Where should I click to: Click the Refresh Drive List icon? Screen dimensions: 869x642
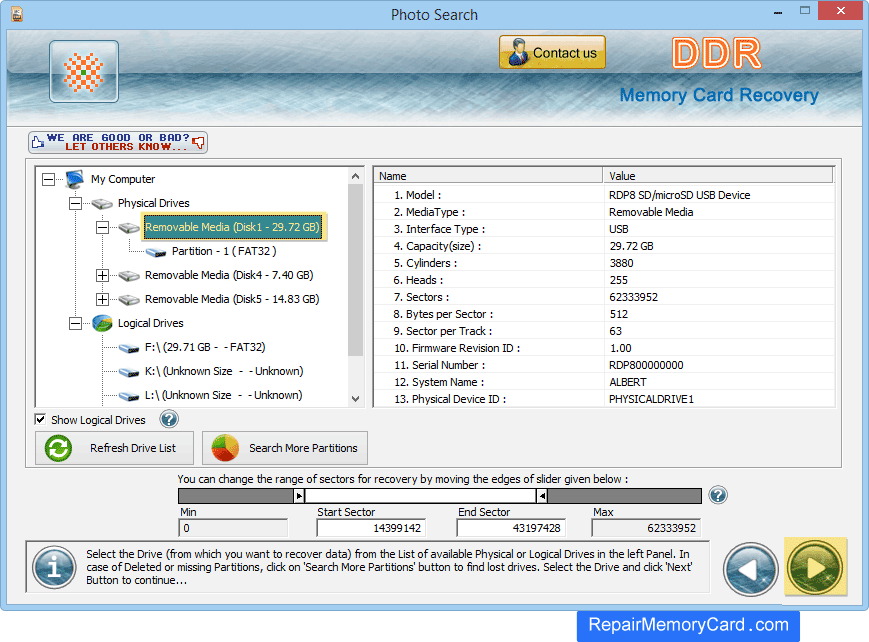click(58, 447)
